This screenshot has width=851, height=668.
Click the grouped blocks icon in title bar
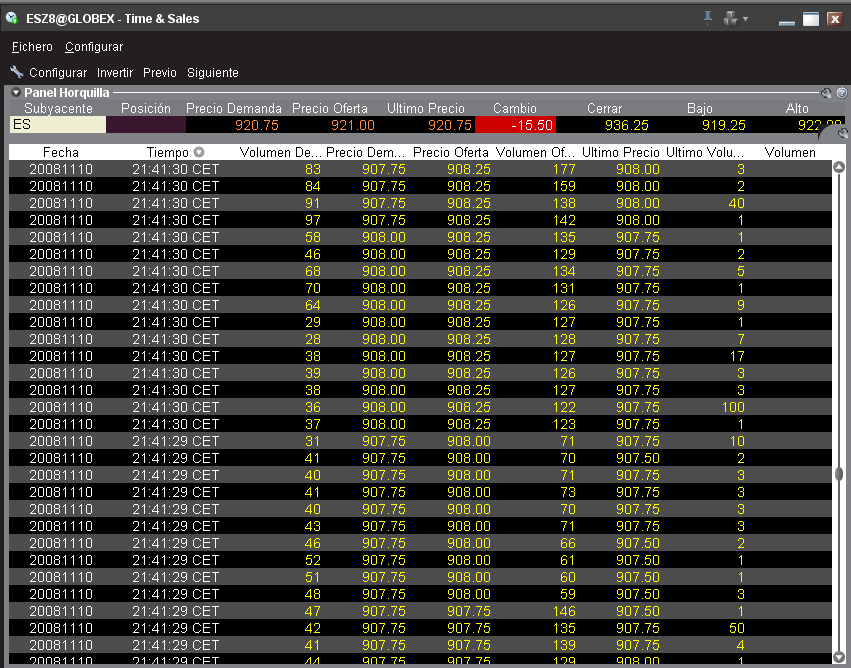point(731,18)
